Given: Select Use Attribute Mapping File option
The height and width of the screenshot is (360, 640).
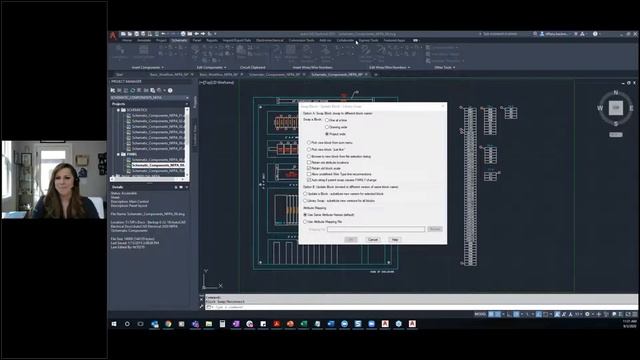Looking at the screenshot, I should click(305, 222).
